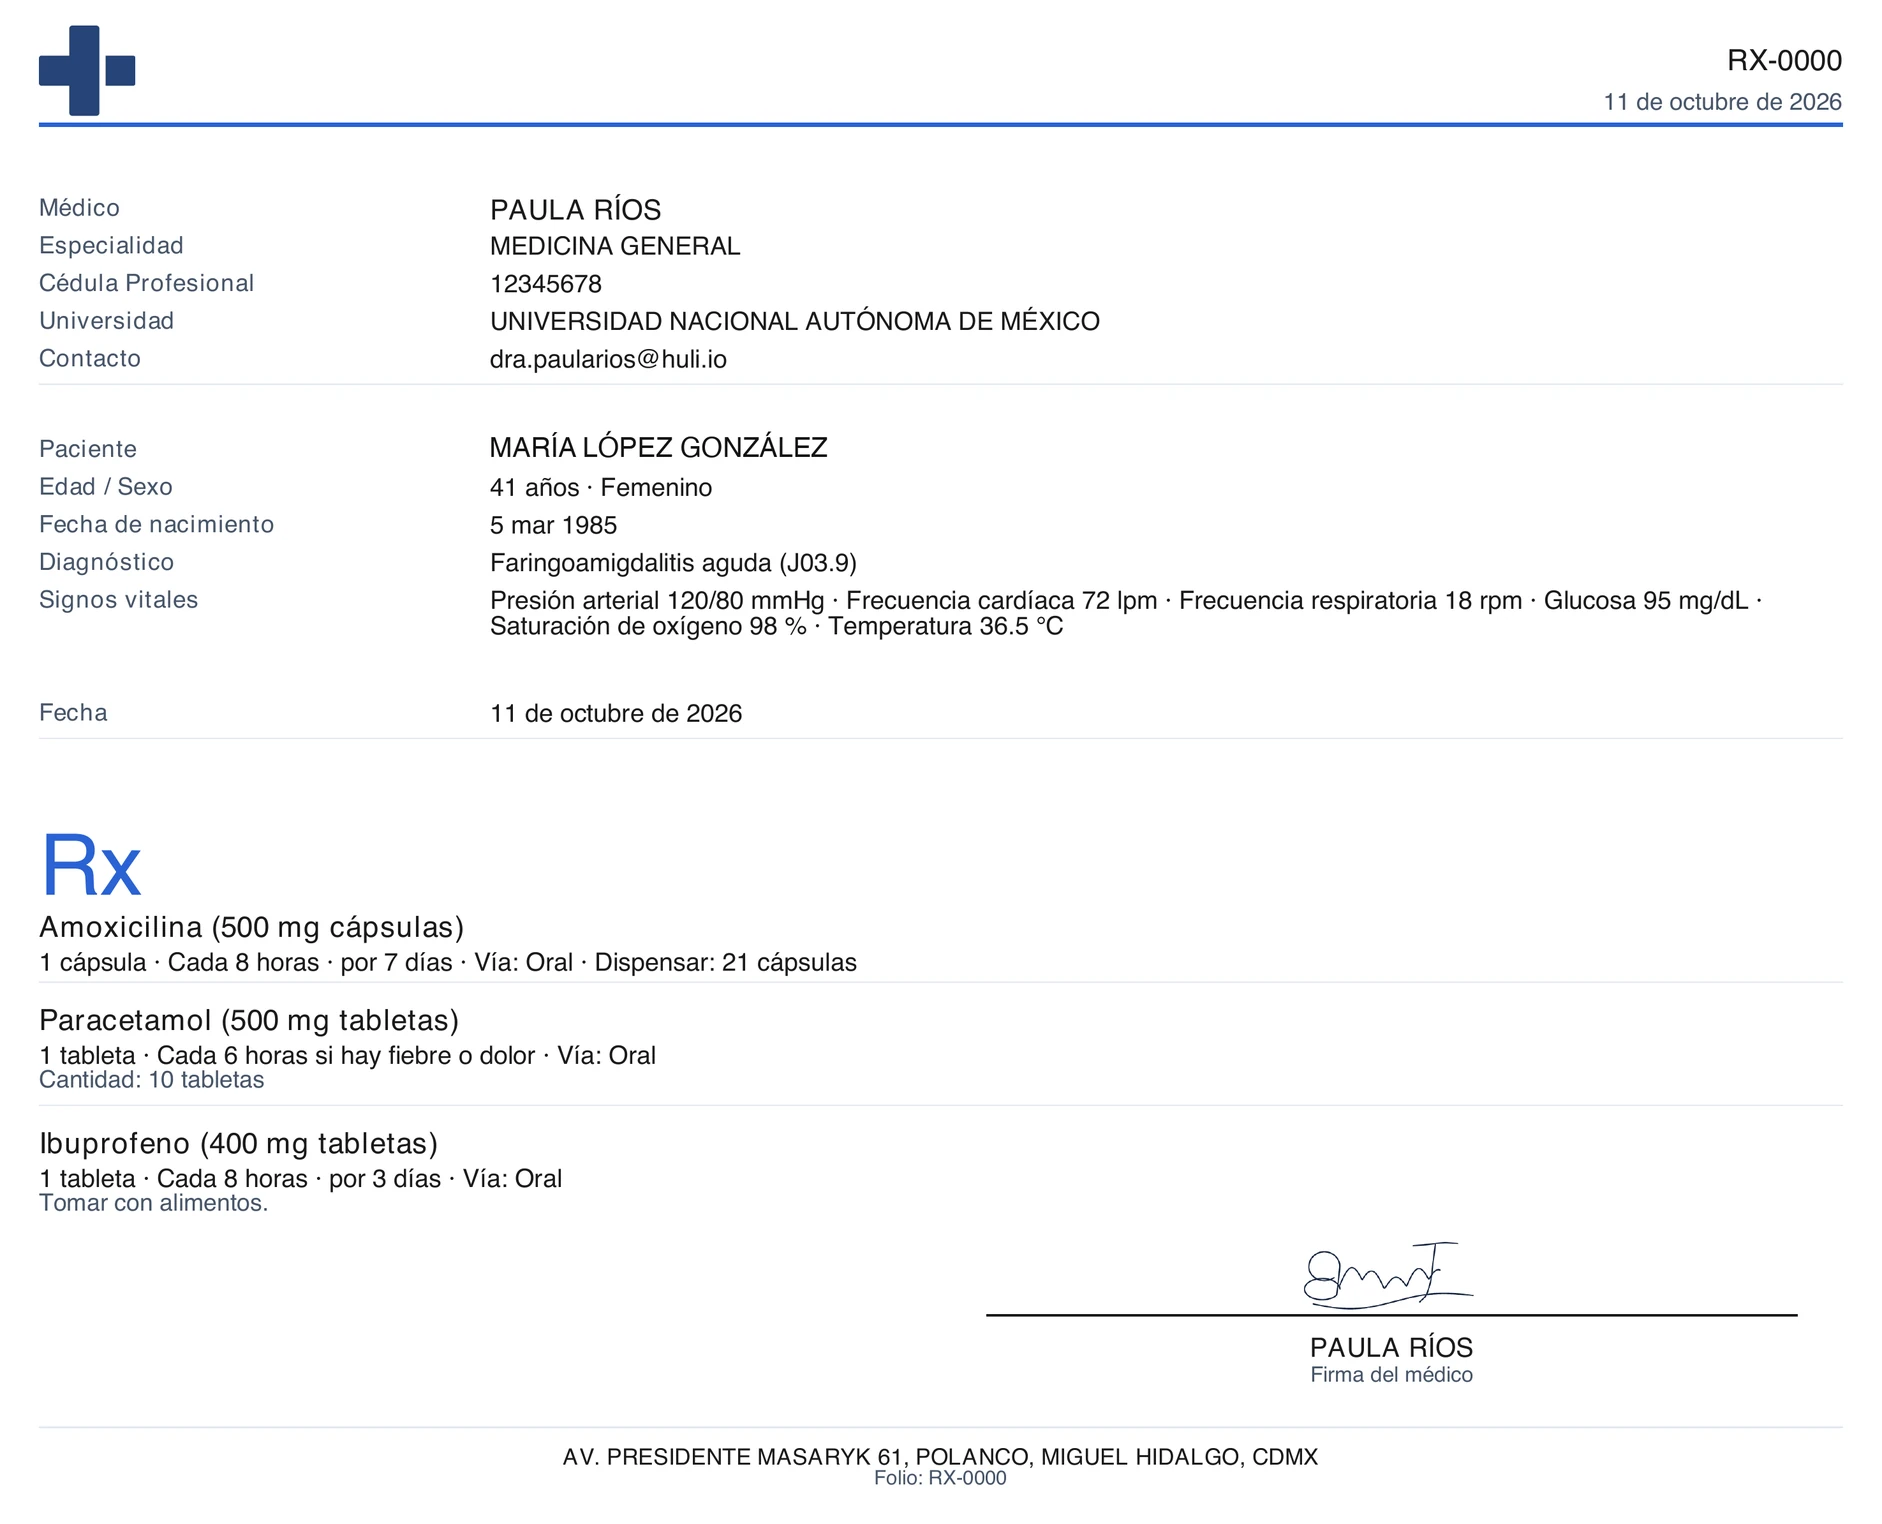Viewport: 1882px width, 1524px height.
Task: Click the Fecha de nacimiento field label
Action: pos(157,525)
